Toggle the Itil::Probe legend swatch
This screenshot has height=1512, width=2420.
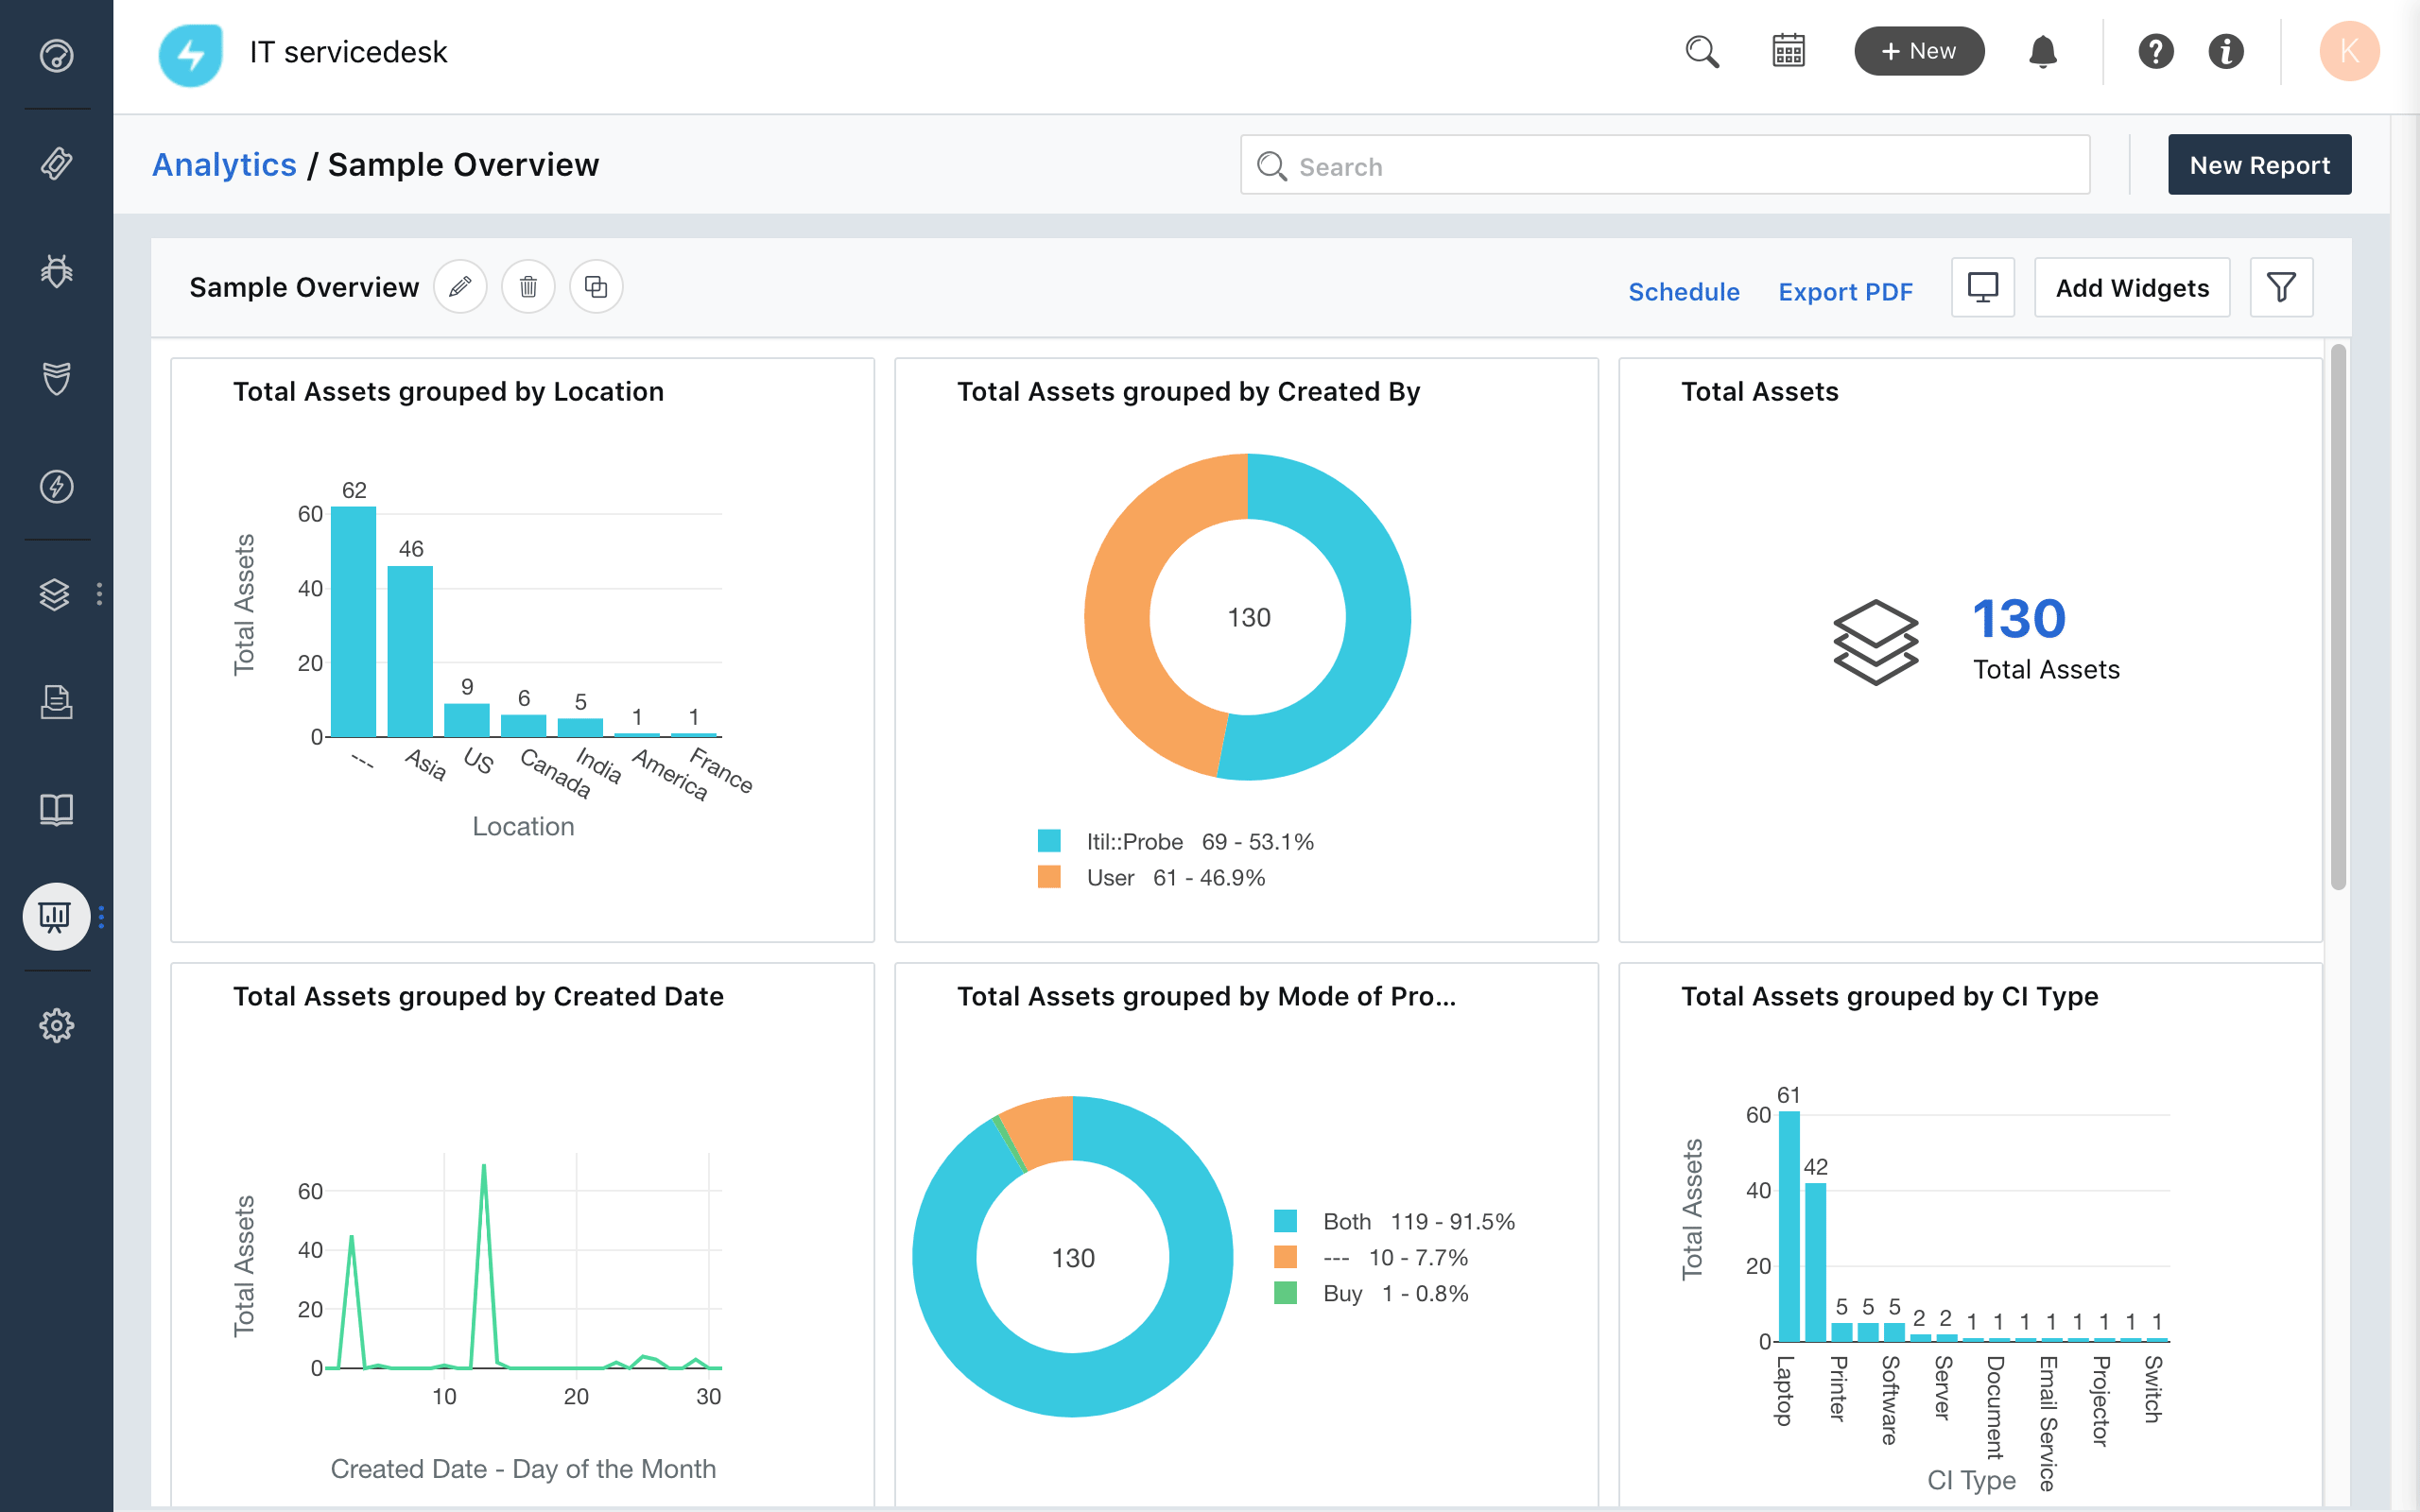pyautogui.click(x=1049, y=841)
